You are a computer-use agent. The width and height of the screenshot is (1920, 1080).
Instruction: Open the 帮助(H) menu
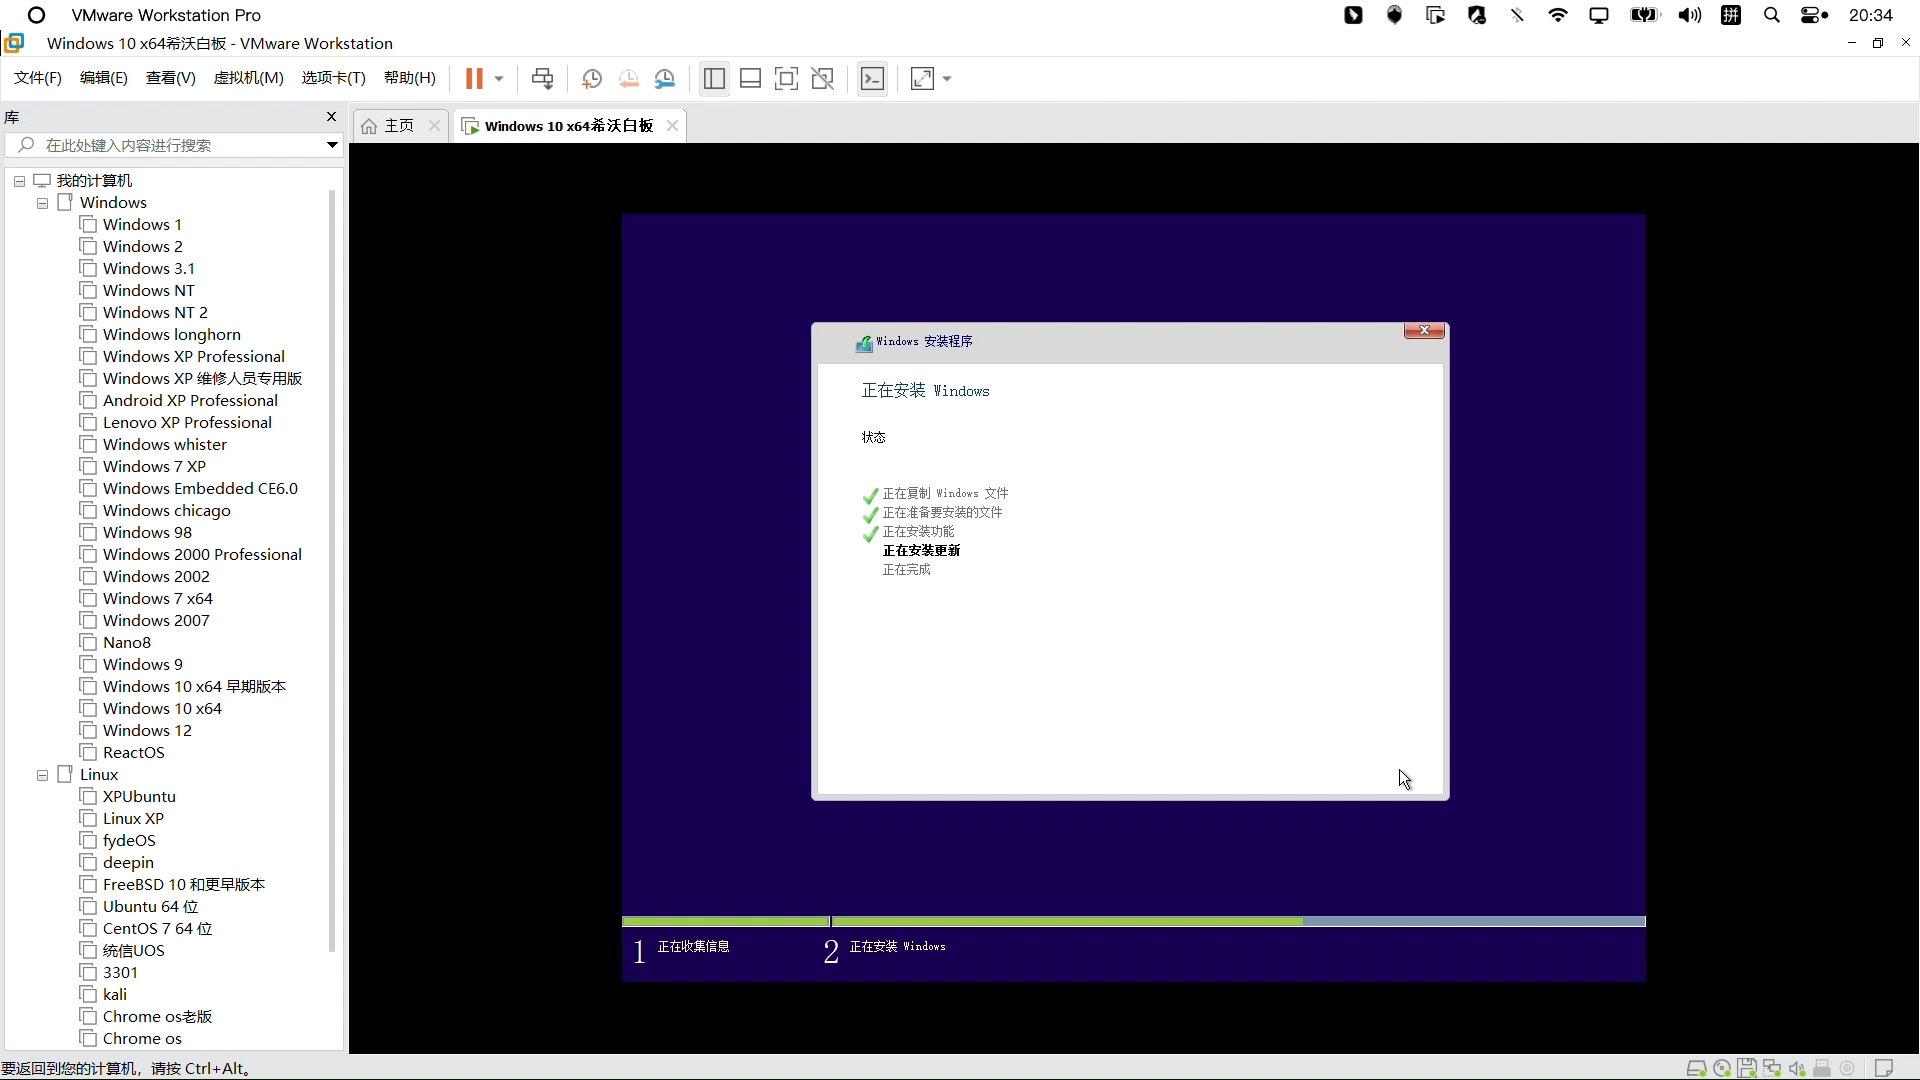click(x=410, y=78)
